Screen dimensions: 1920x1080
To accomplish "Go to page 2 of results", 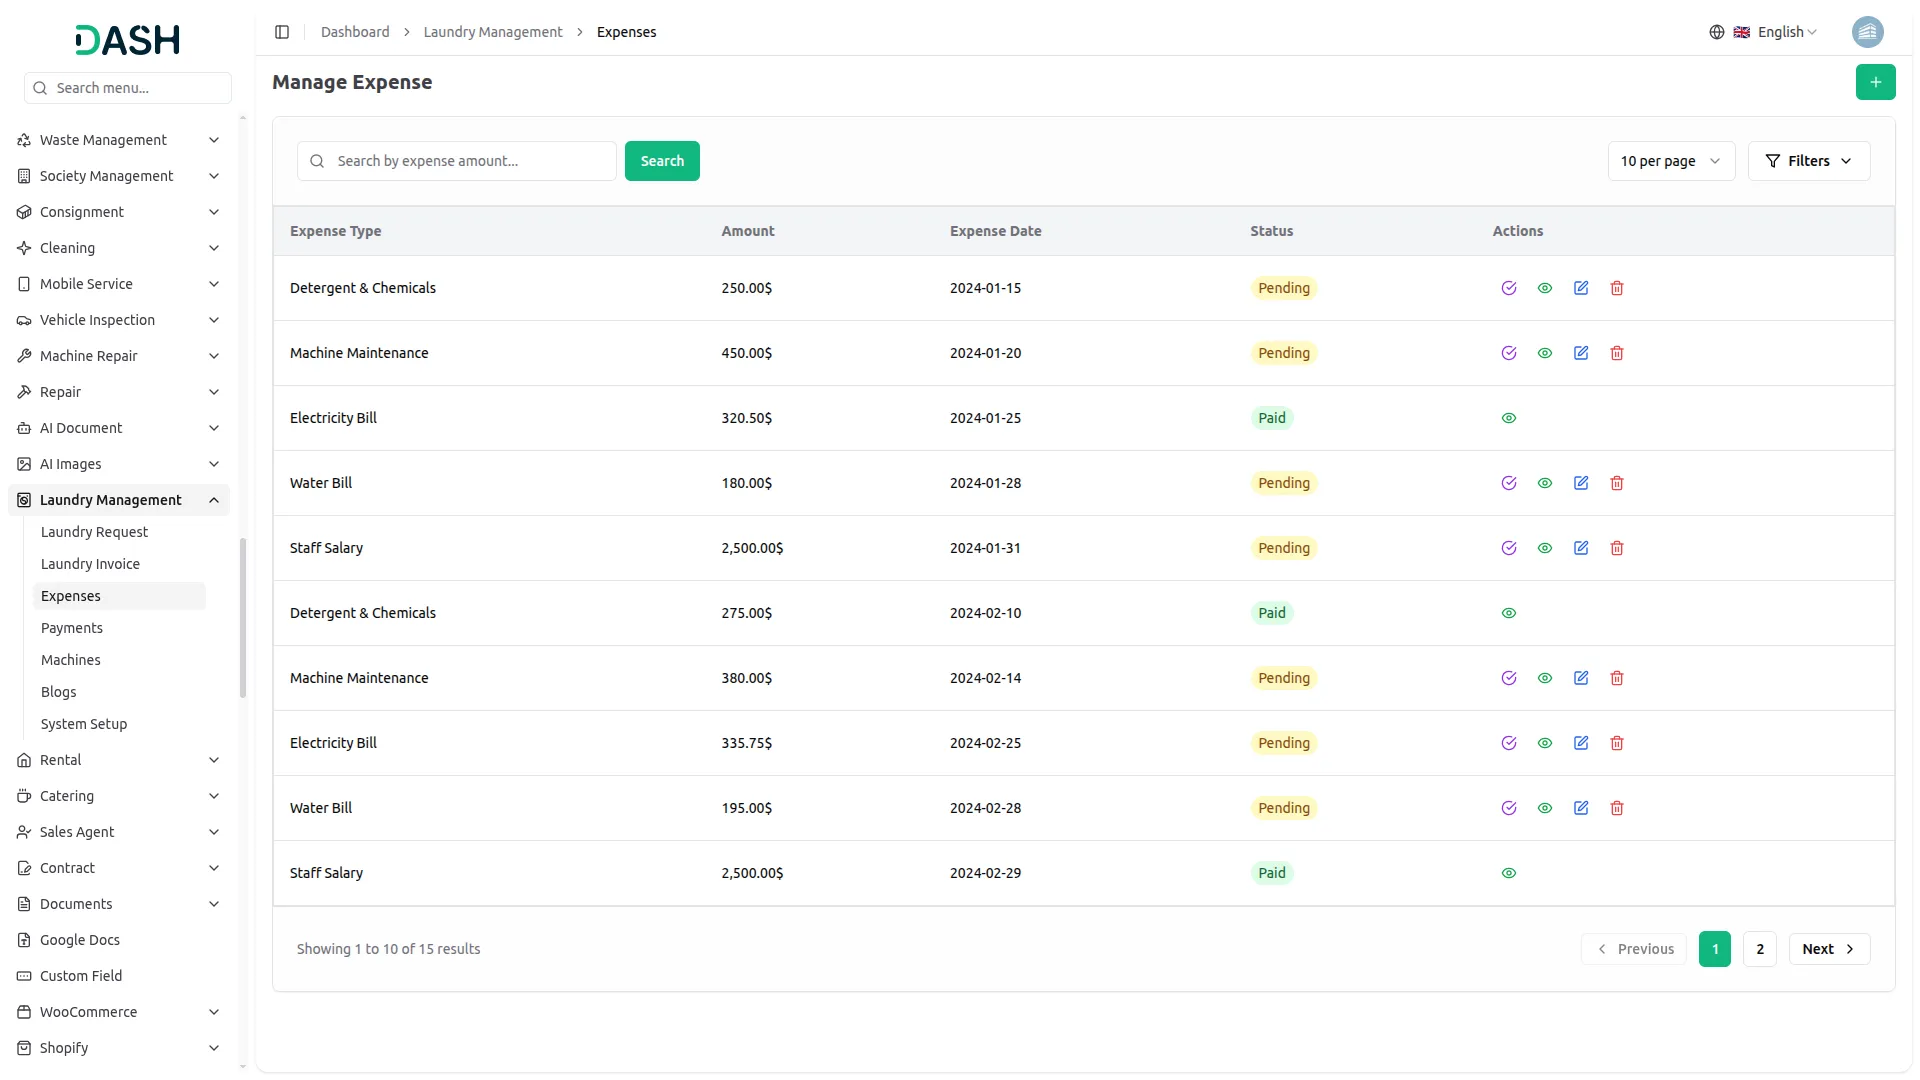I will tap(1759, 948).
